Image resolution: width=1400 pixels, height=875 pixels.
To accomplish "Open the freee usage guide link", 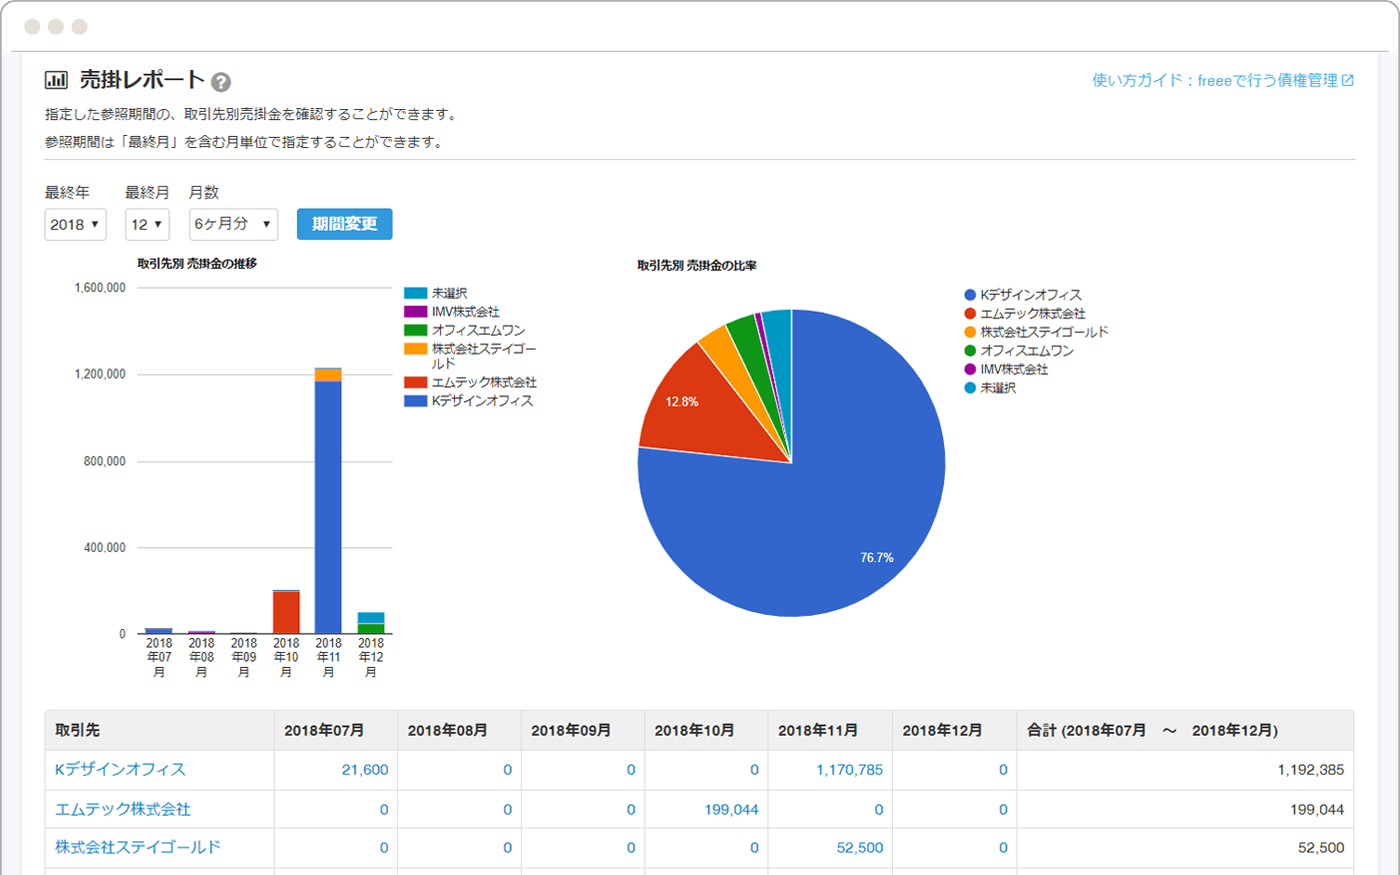I will click(1214, 81).
